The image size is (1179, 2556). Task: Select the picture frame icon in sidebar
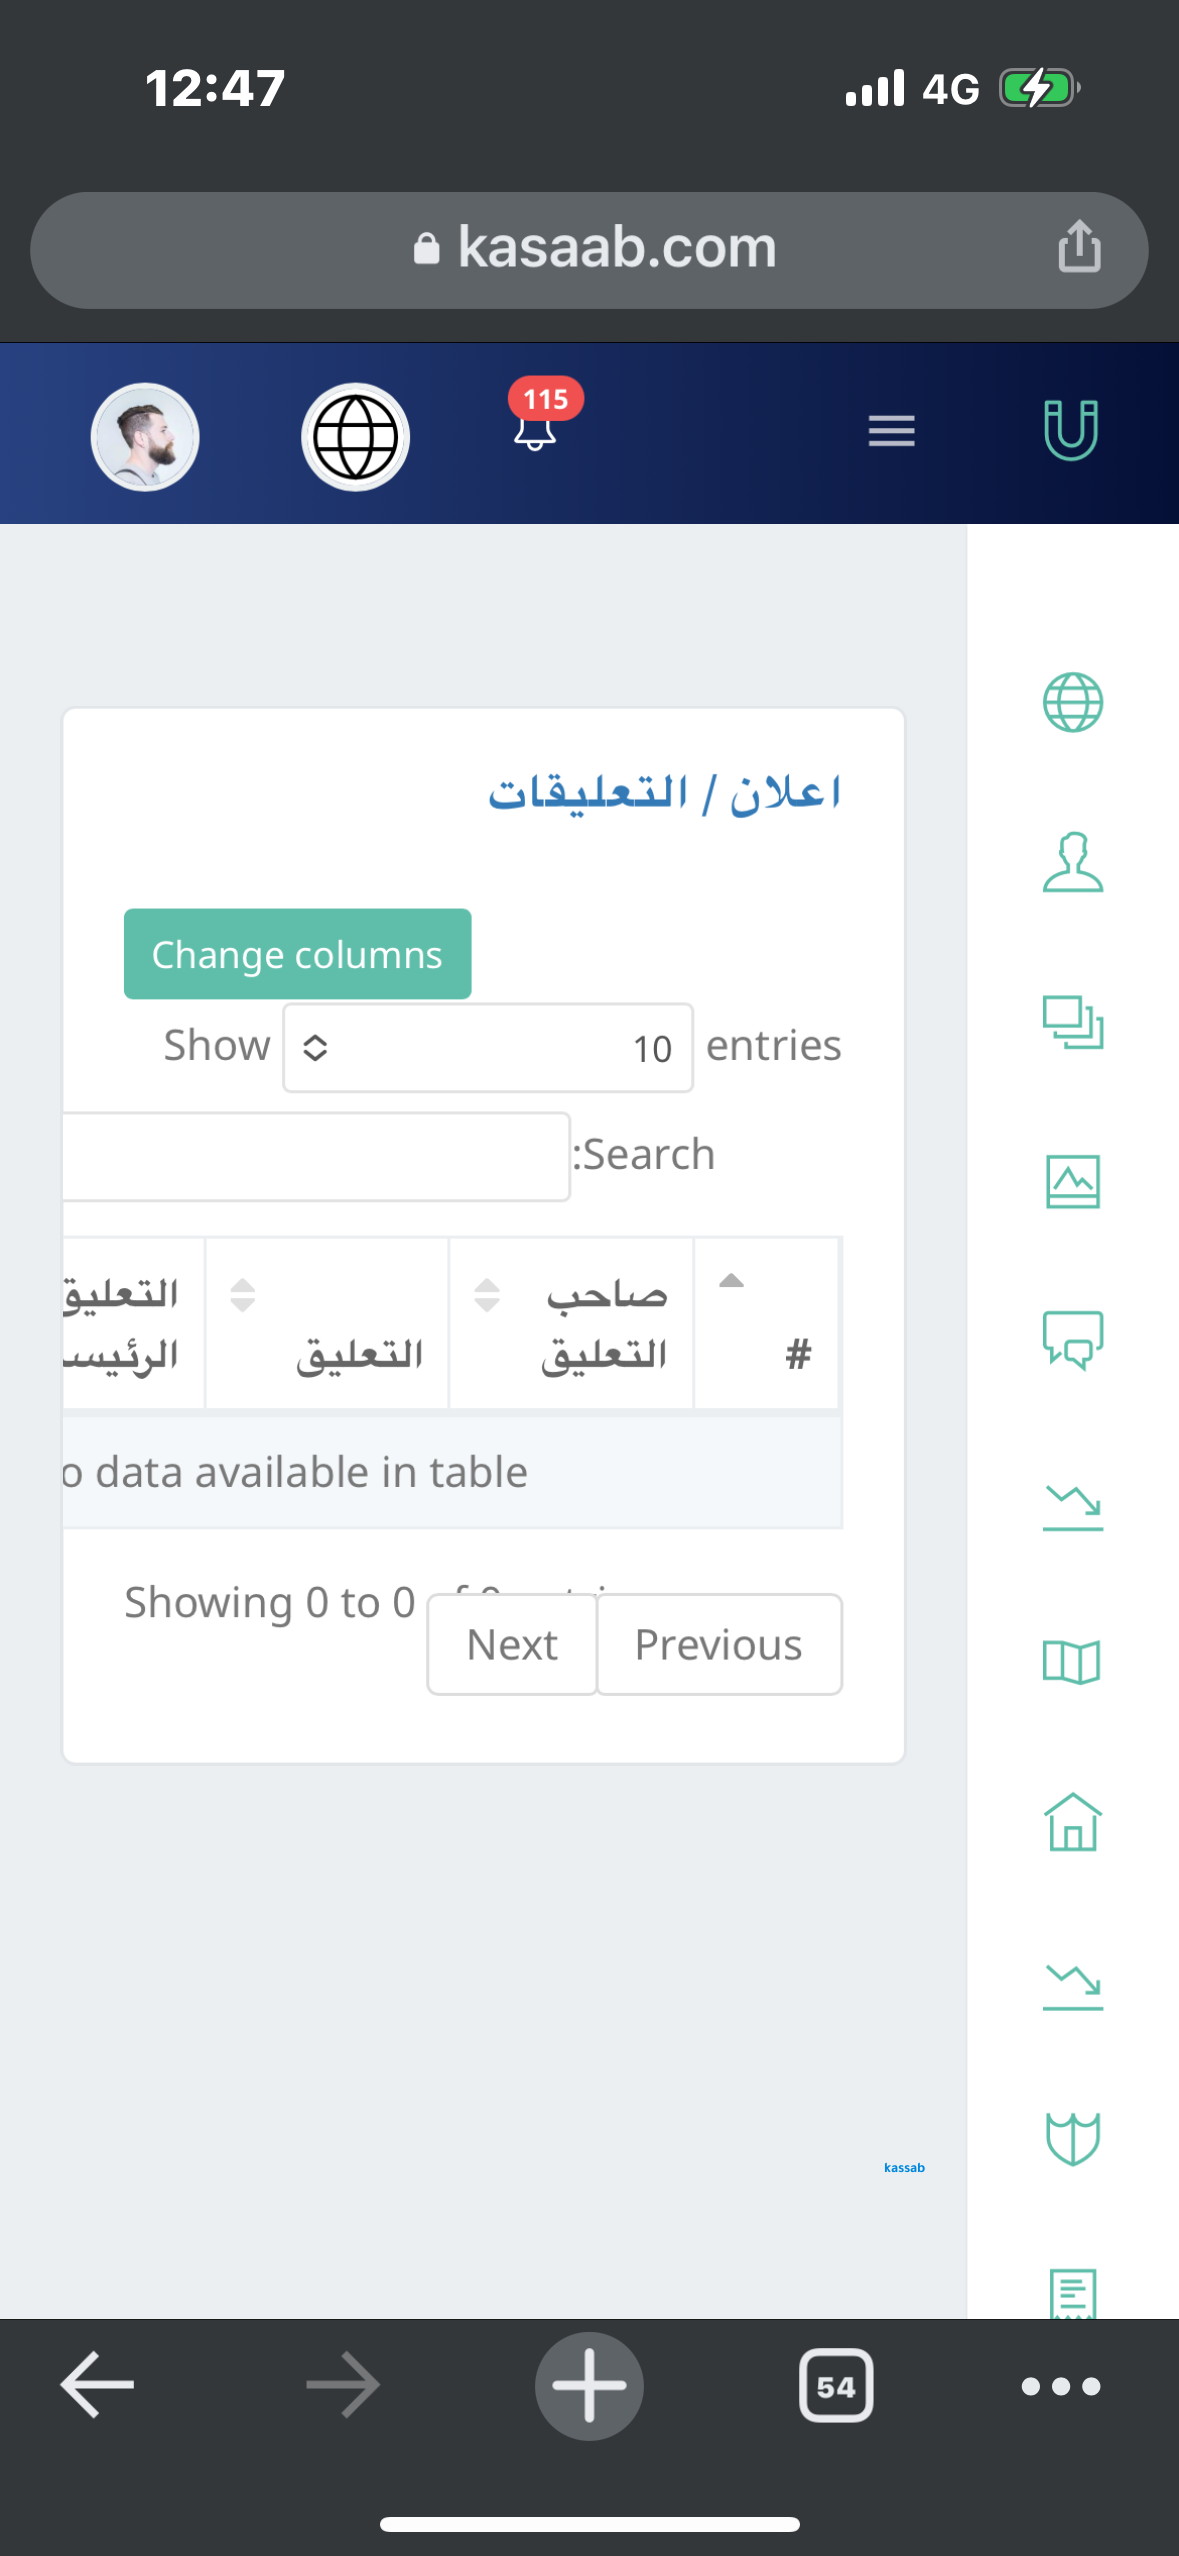[1072, 1182]
